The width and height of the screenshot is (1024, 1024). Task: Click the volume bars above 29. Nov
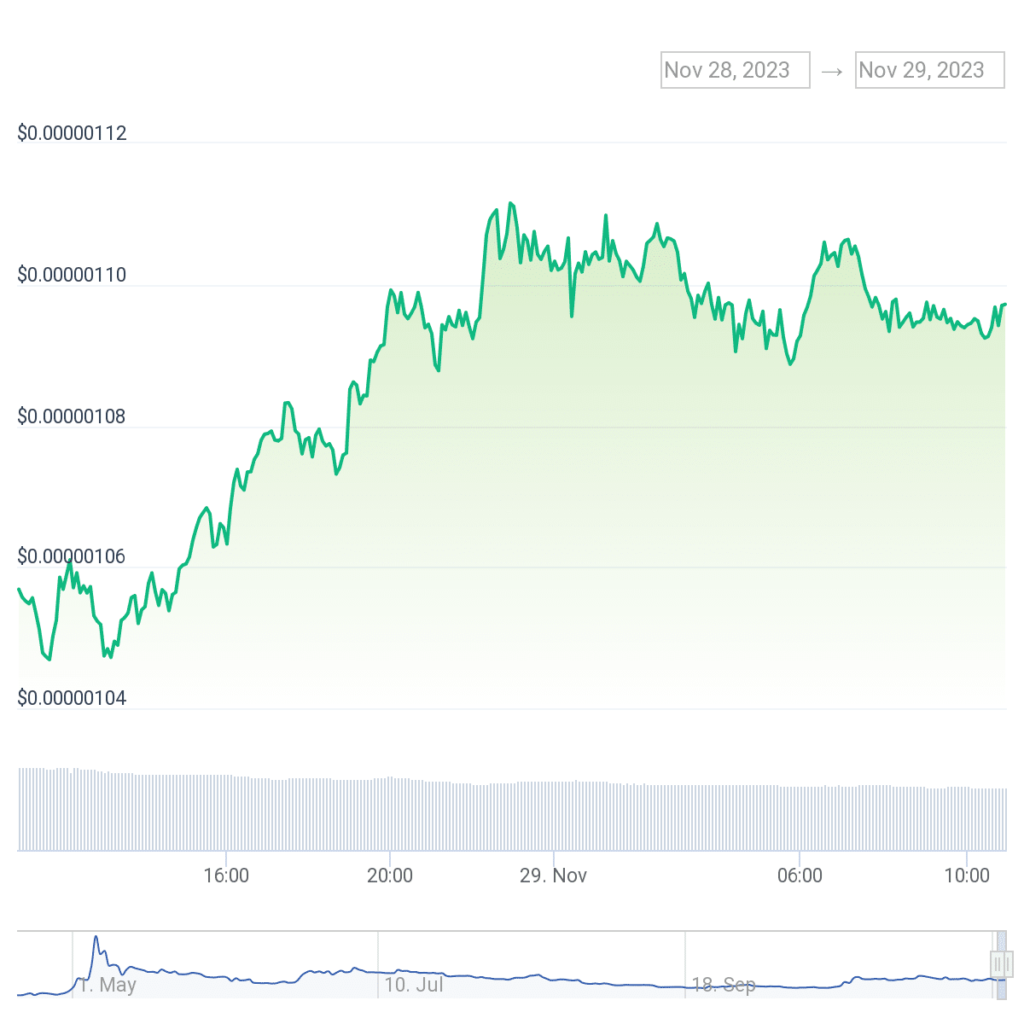(553, 816)
